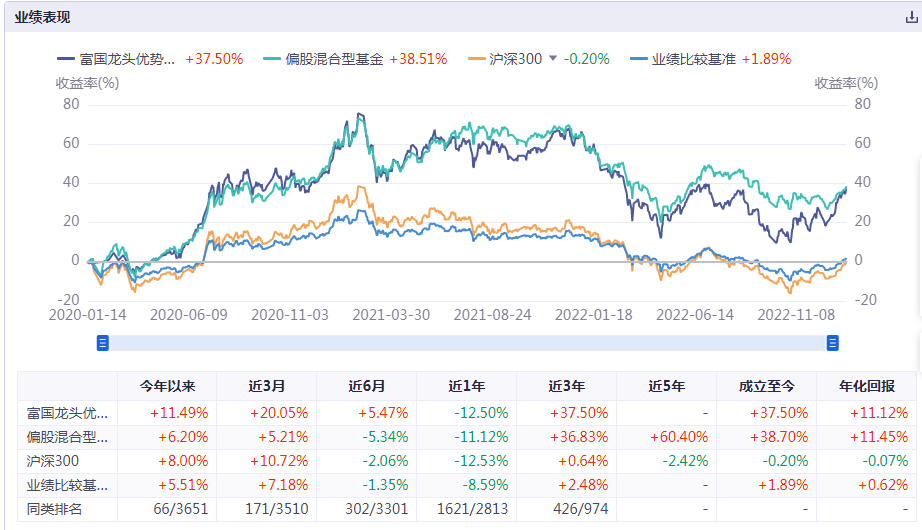
Task: Select the 近3年 column header
Action: 567,386
